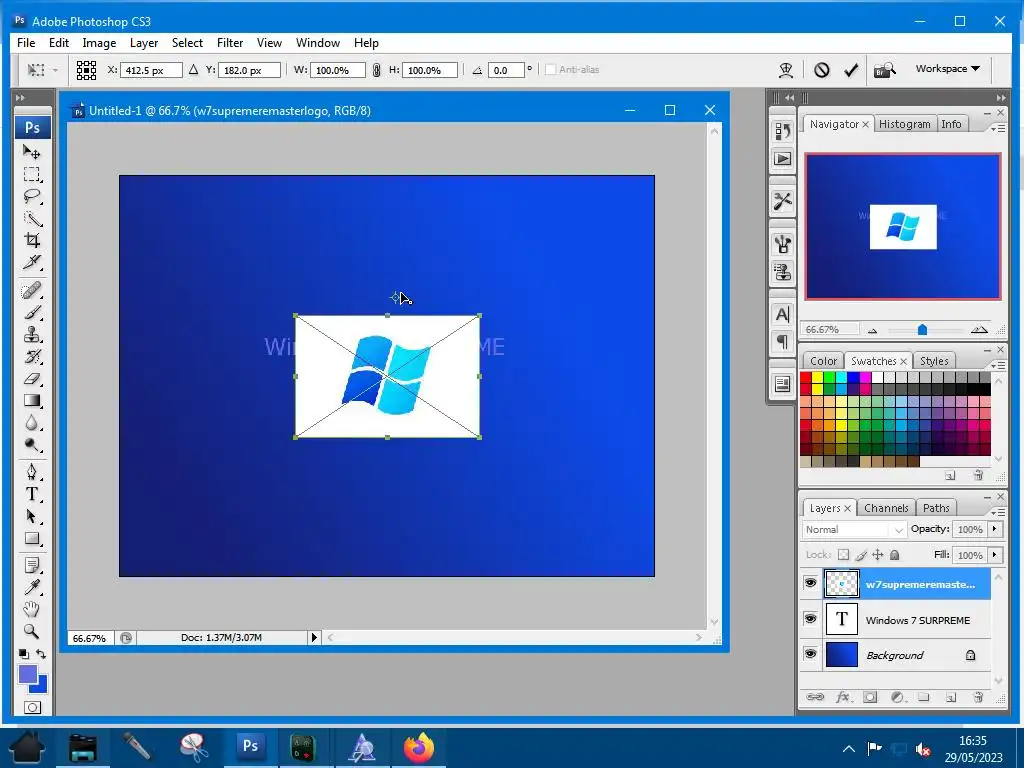Cancel the transform in options bar

pos(822,70)
